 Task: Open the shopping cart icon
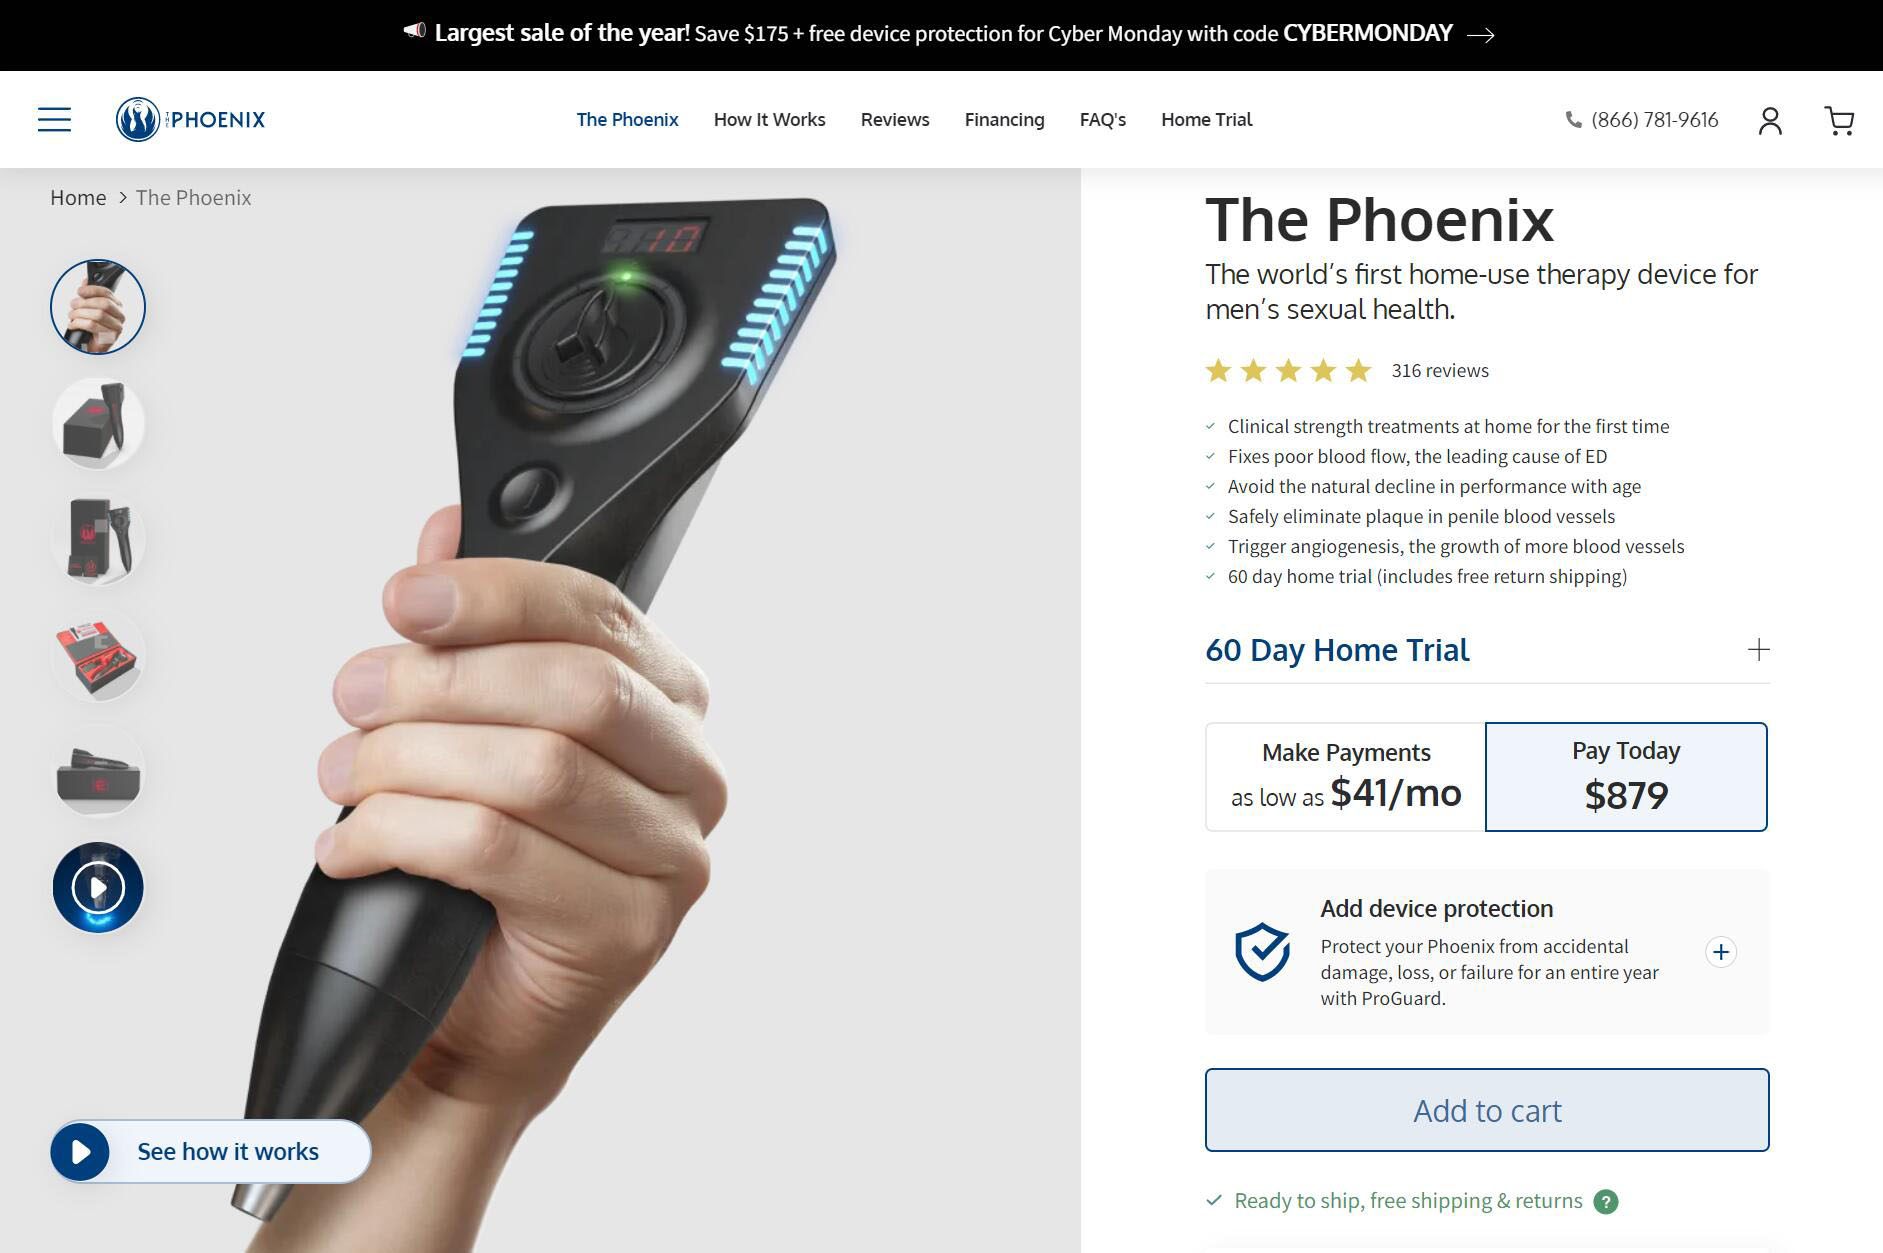click(x=1839, y=121)
